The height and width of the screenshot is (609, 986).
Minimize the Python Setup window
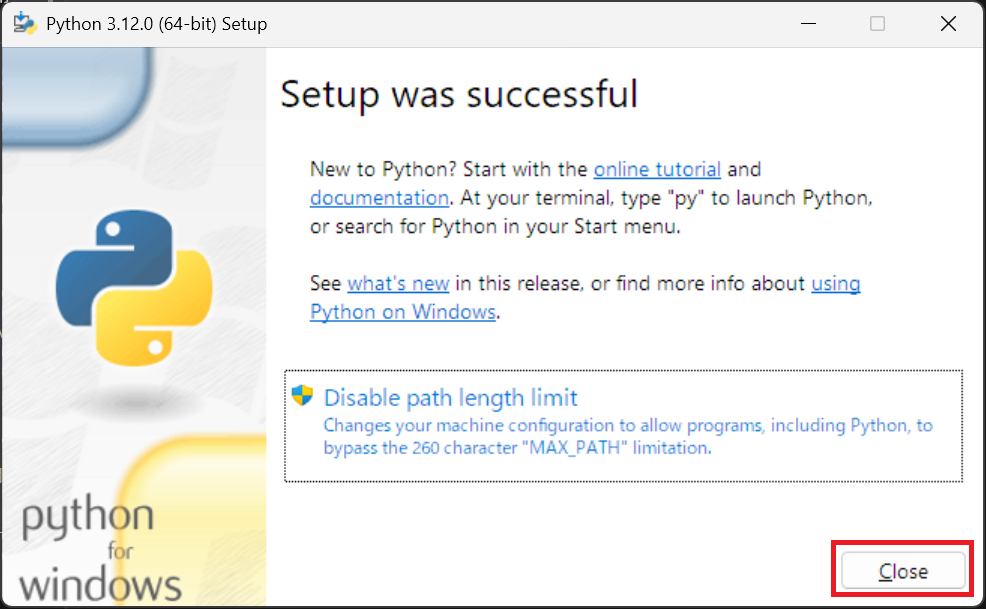pos(808,24)
